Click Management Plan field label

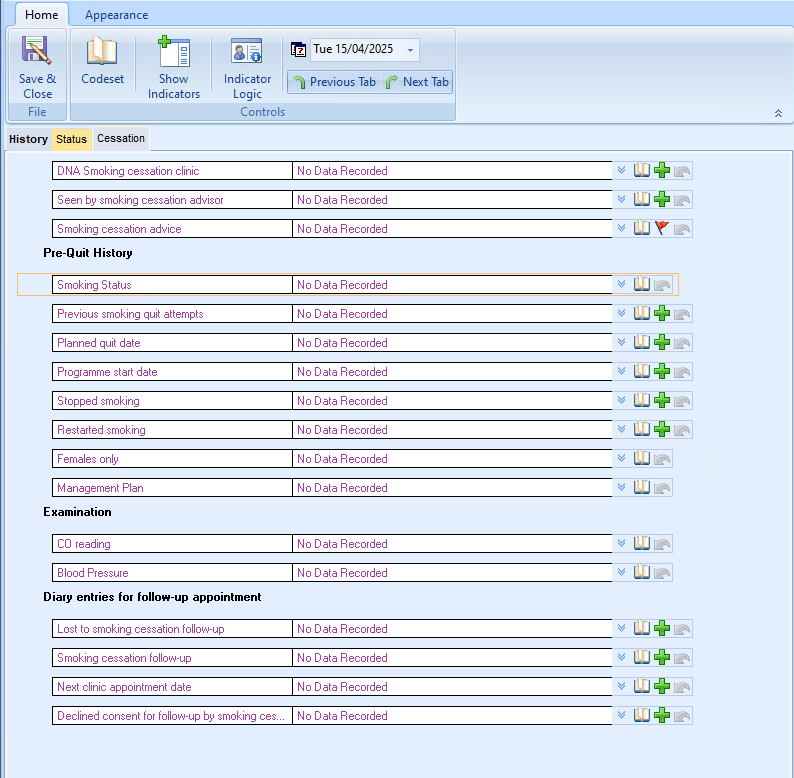point(172,488)
